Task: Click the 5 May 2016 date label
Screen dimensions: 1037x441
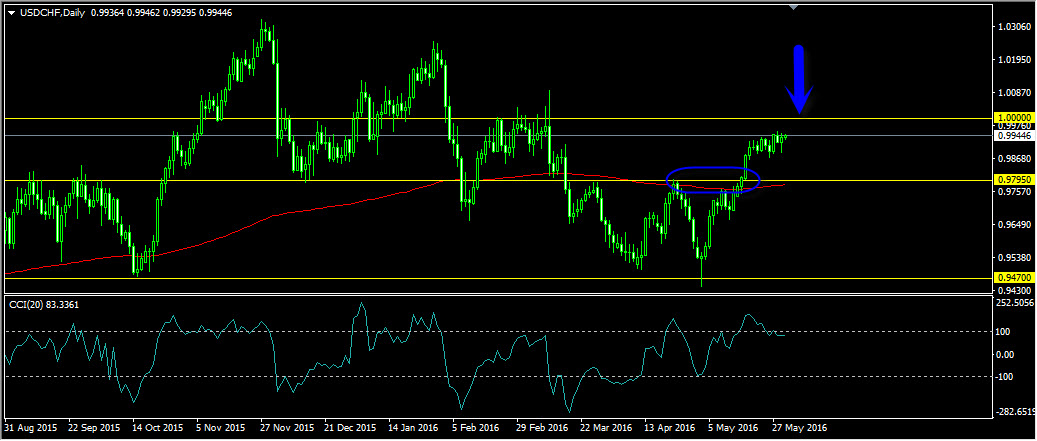Action: 734,428
